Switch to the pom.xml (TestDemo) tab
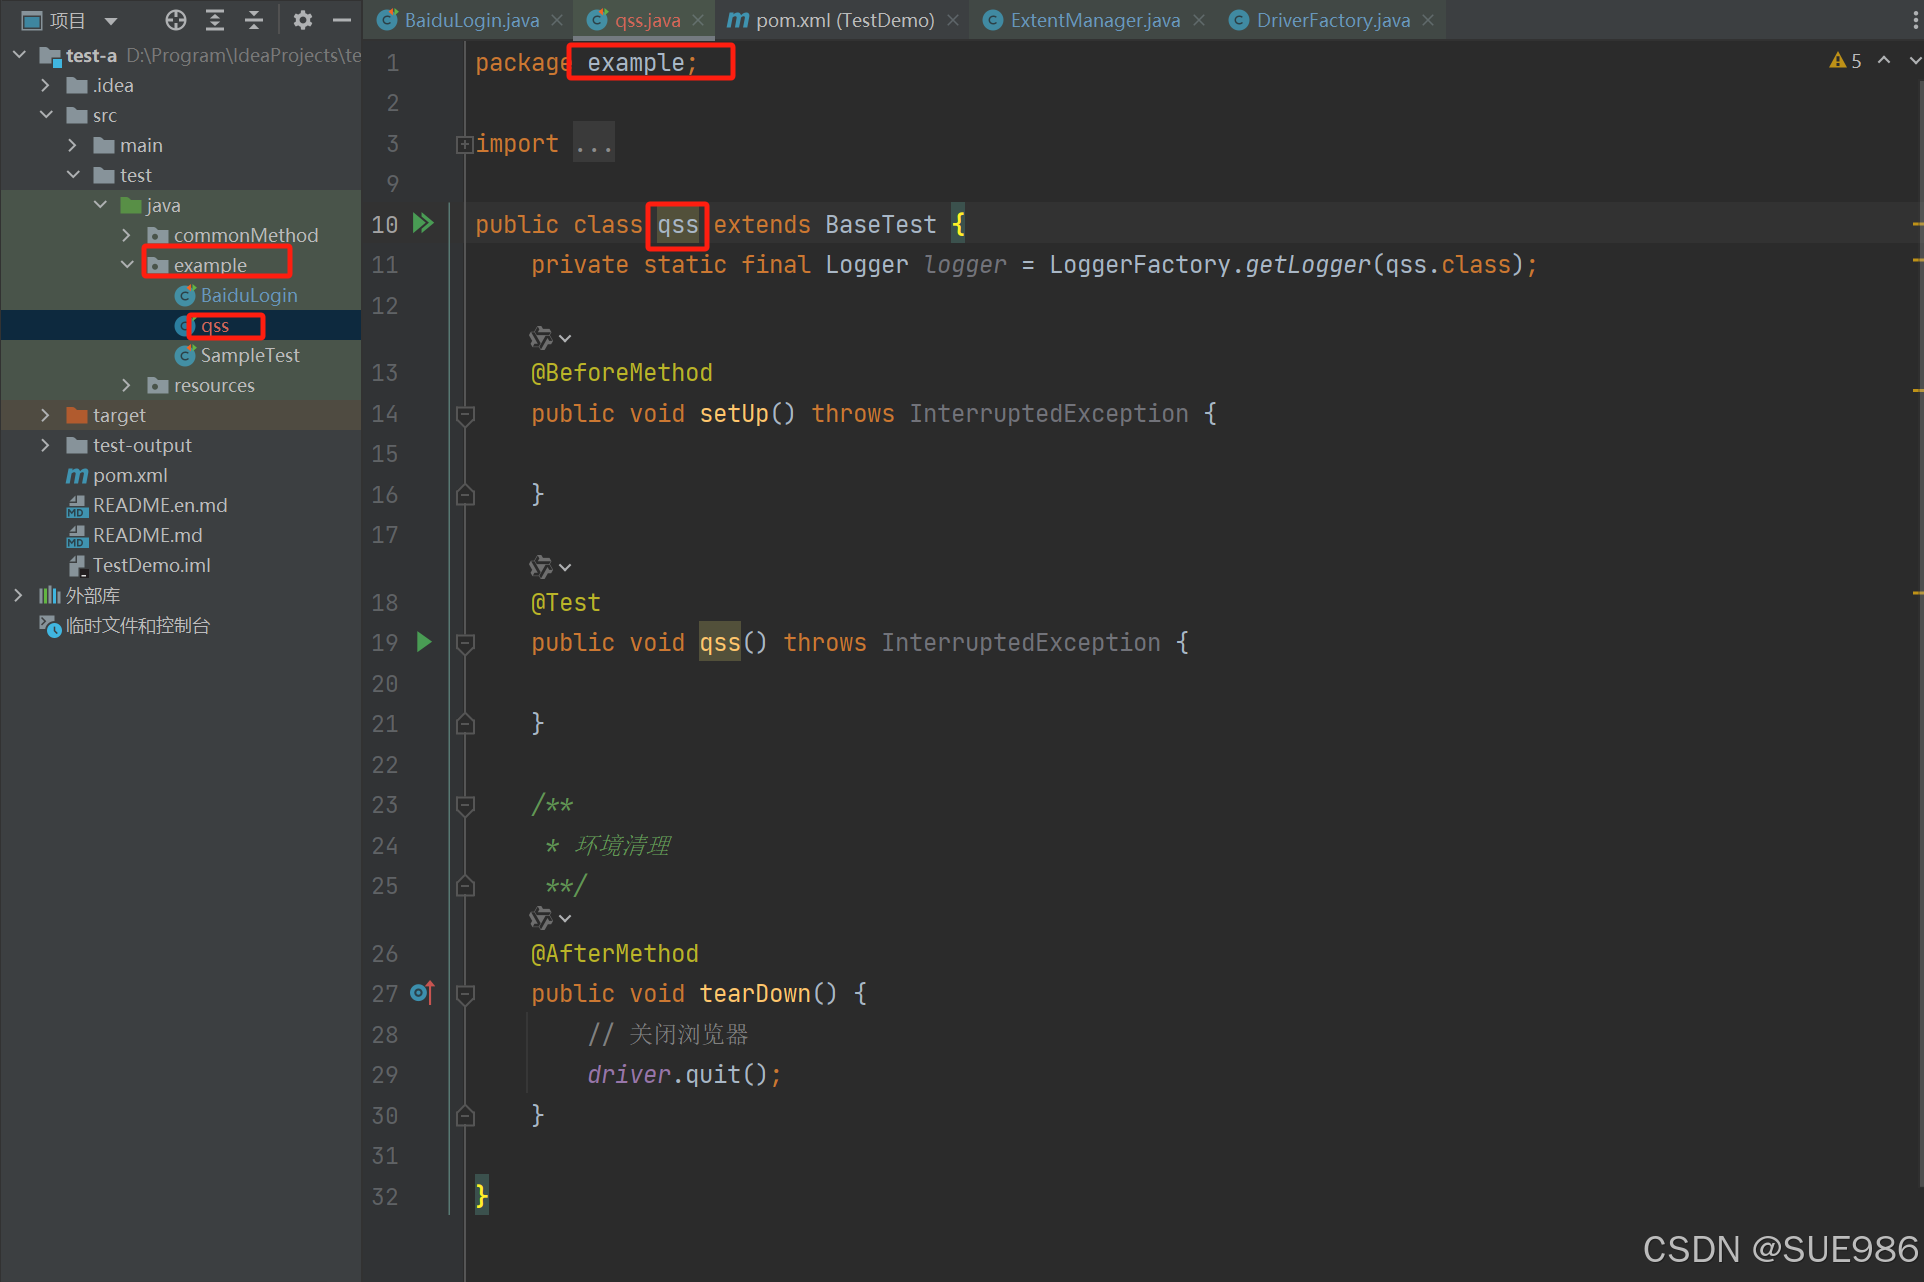The width and height of the screenshot is (1924, 1282). 843,20
